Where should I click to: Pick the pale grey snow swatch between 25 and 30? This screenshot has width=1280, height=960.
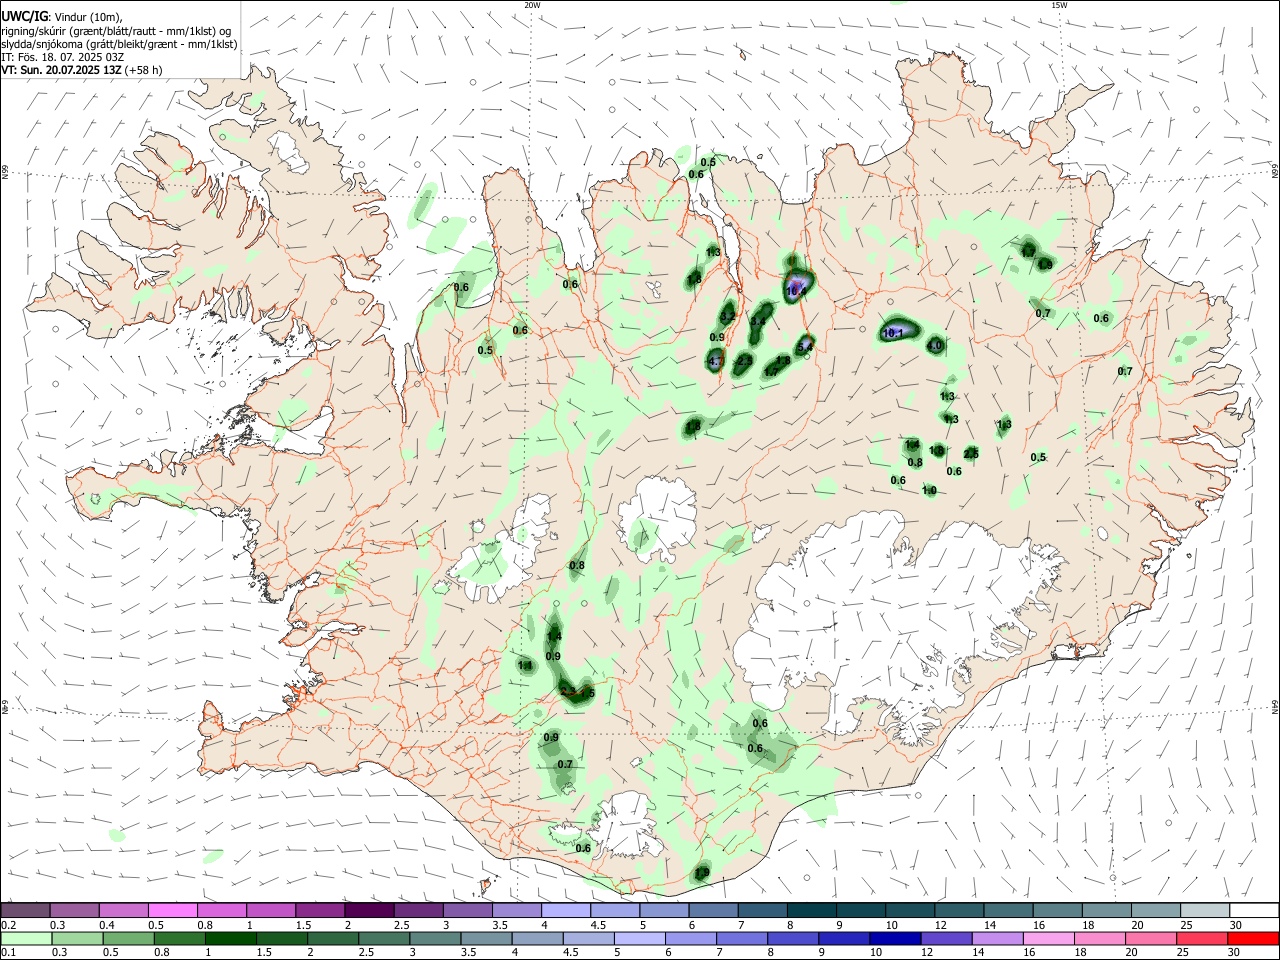pos(1204,911)
